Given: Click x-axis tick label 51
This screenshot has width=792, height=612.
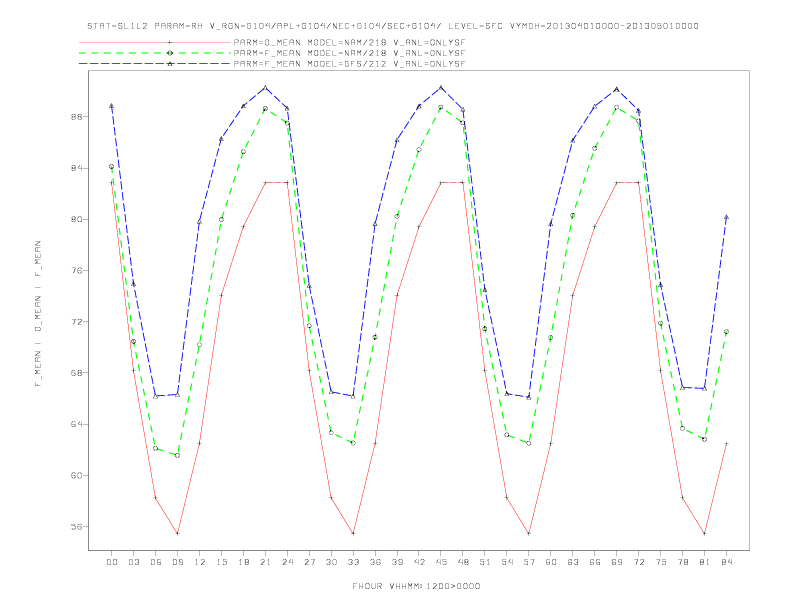Looking at the screenshot, I should 485,562.
